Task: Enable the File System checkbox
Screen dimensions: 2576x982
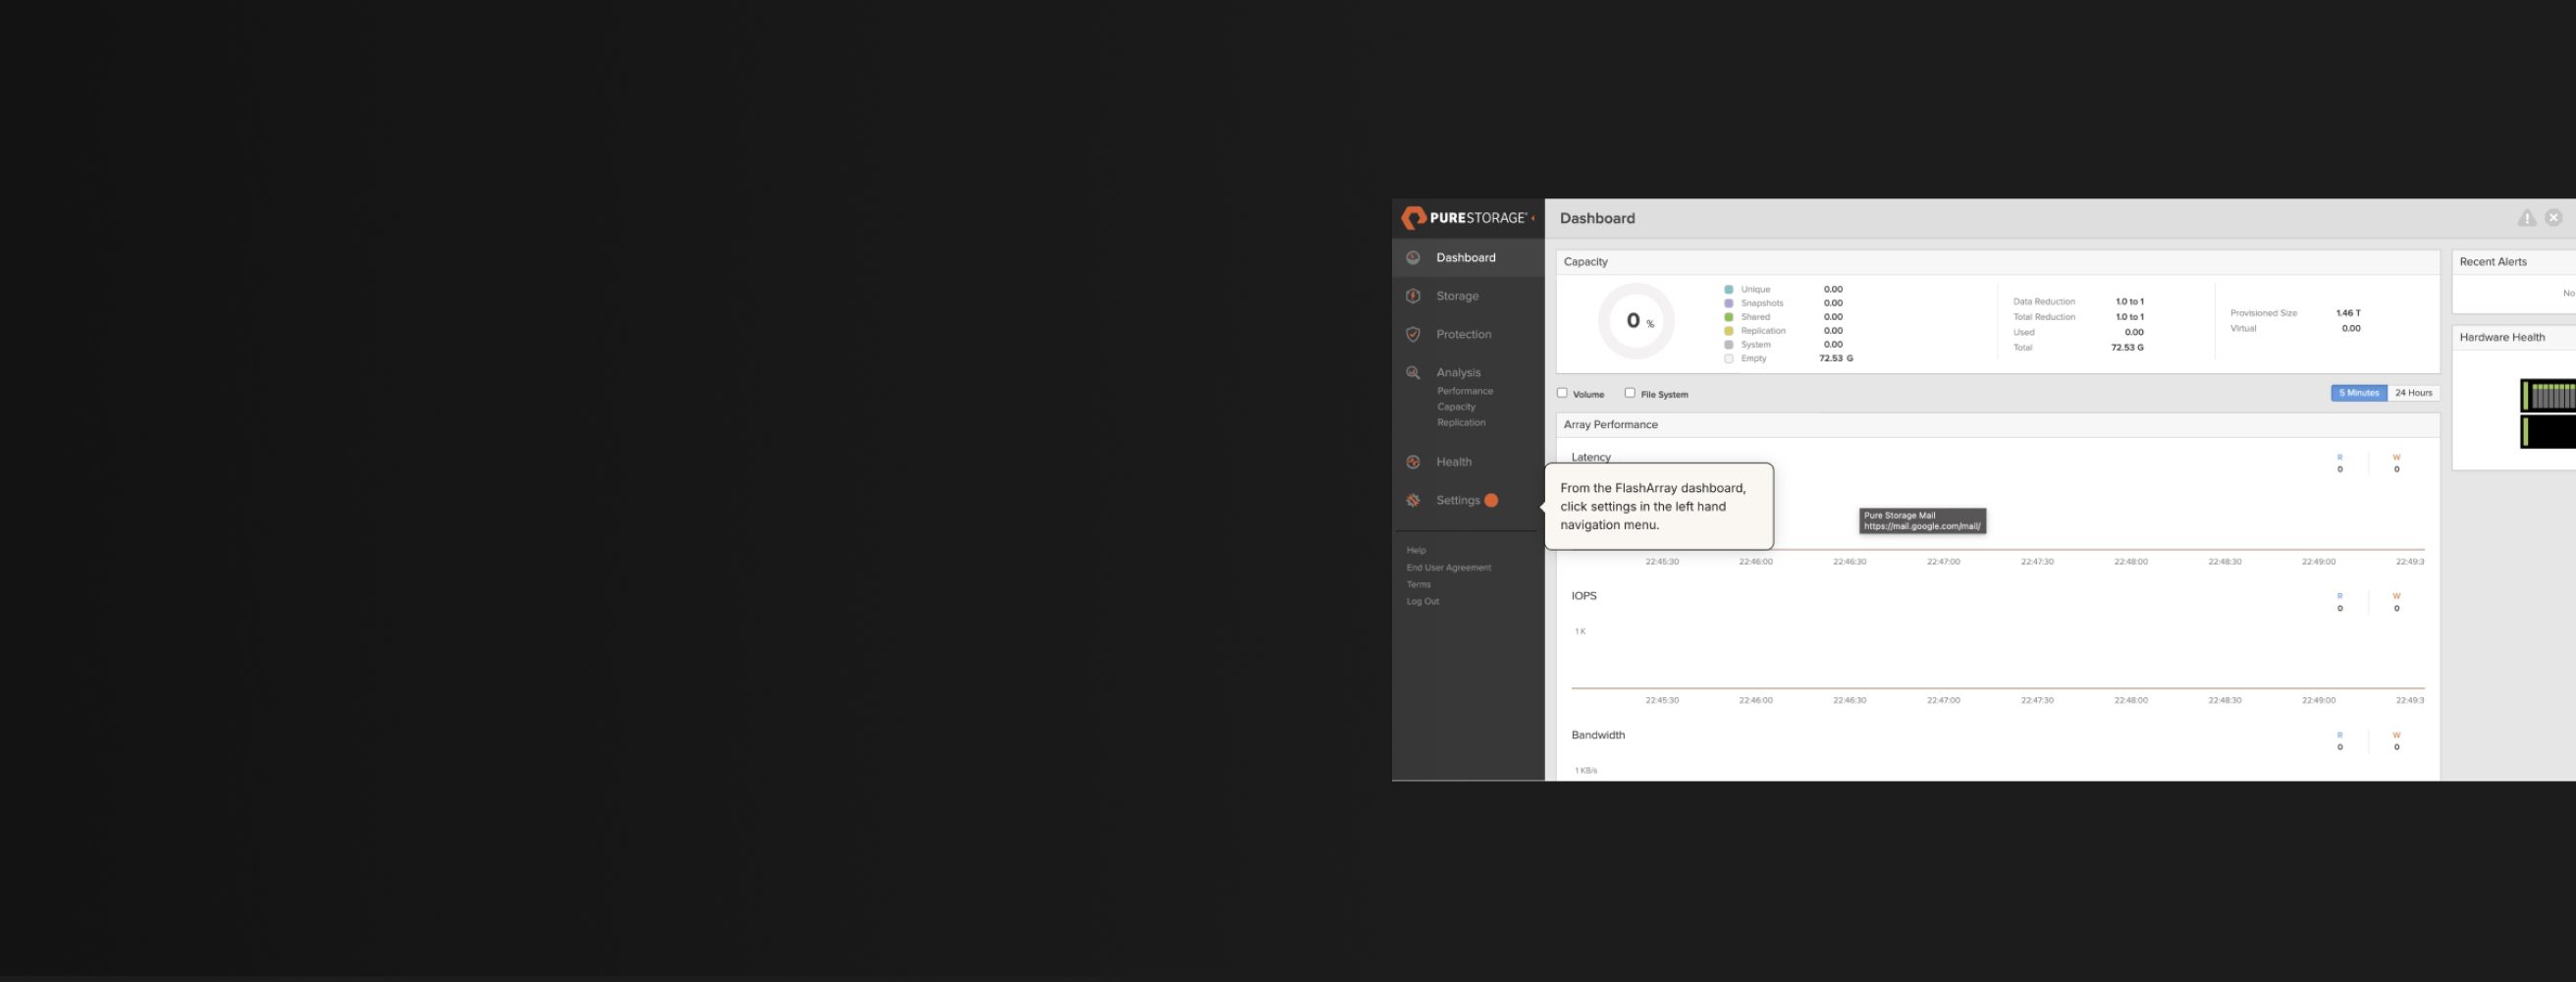Action: point(1630,393)
